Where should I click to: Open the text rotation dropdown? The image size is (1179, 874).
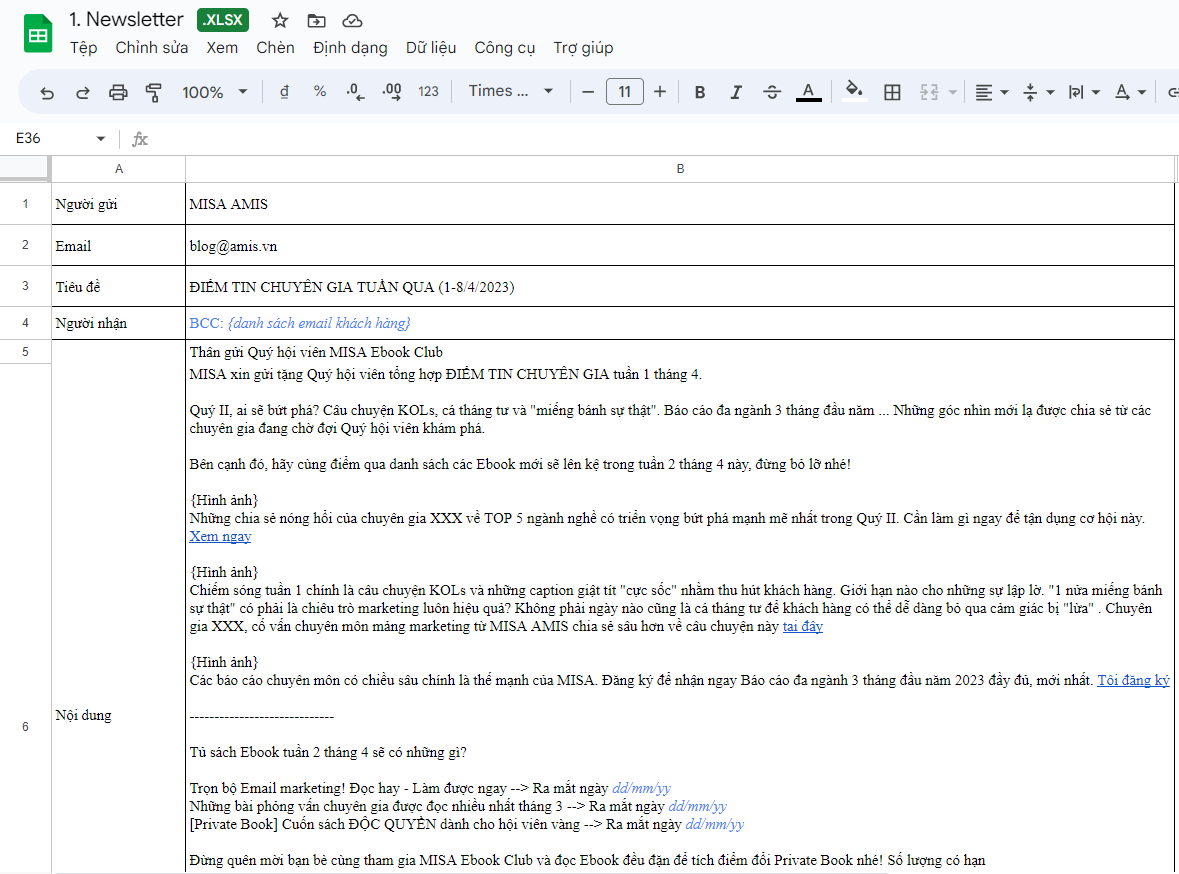tap(1130, 93)
